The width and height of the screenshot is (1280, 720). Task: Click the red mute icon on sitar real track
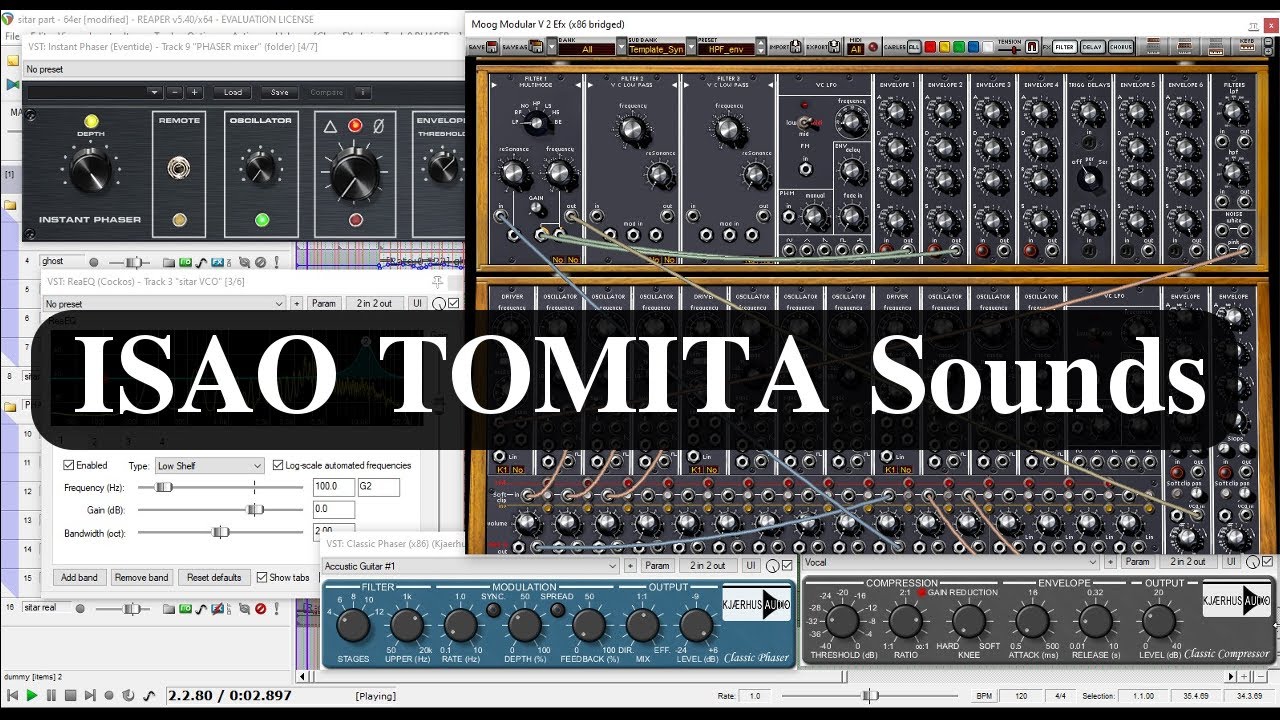coord(261,609)
